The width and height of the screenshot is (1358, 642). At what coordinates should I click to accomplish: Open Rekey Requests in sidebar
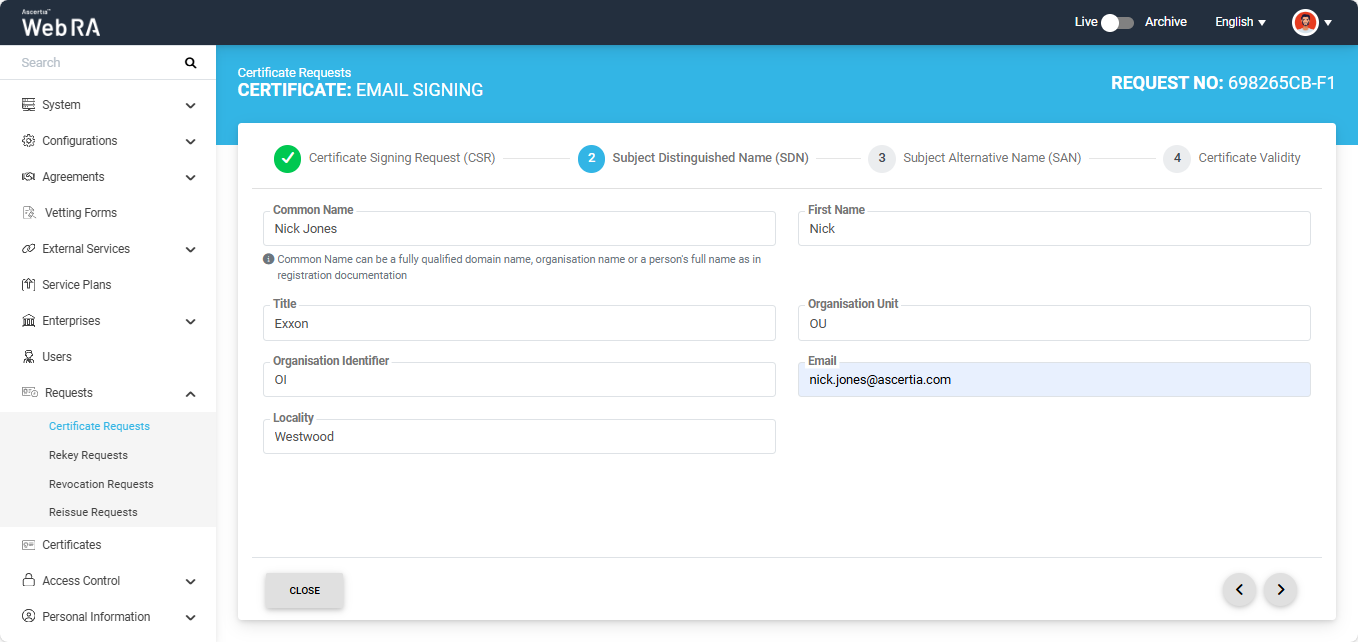tap(88, 455)
